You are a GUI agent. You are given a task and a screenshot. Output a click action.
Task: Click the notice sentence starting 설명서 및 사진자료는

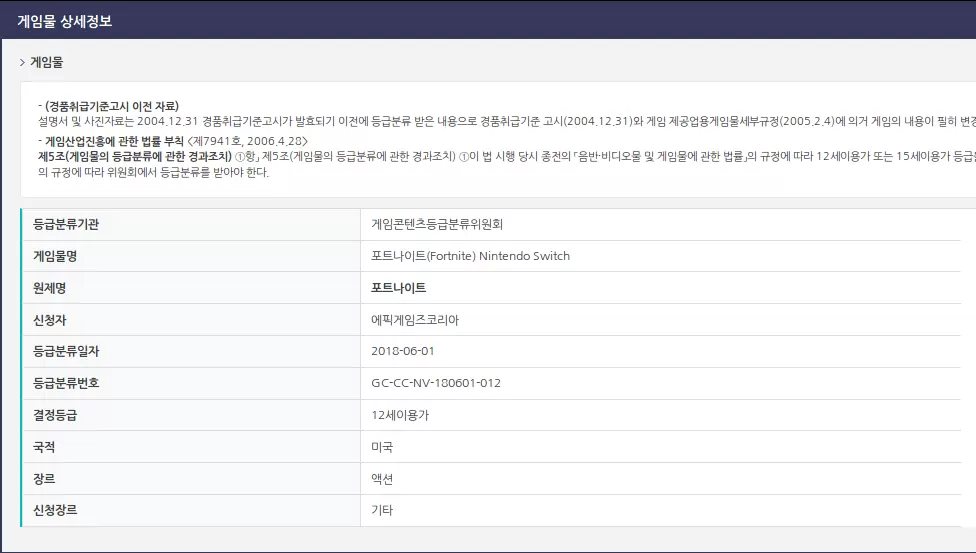pos(507,121)
